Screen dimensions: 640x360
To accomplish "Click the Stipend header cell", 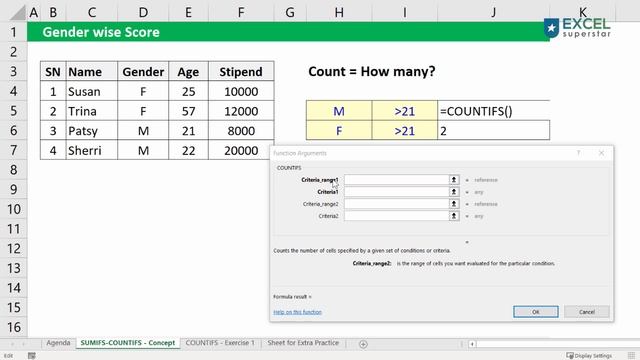I will point(241,72).
